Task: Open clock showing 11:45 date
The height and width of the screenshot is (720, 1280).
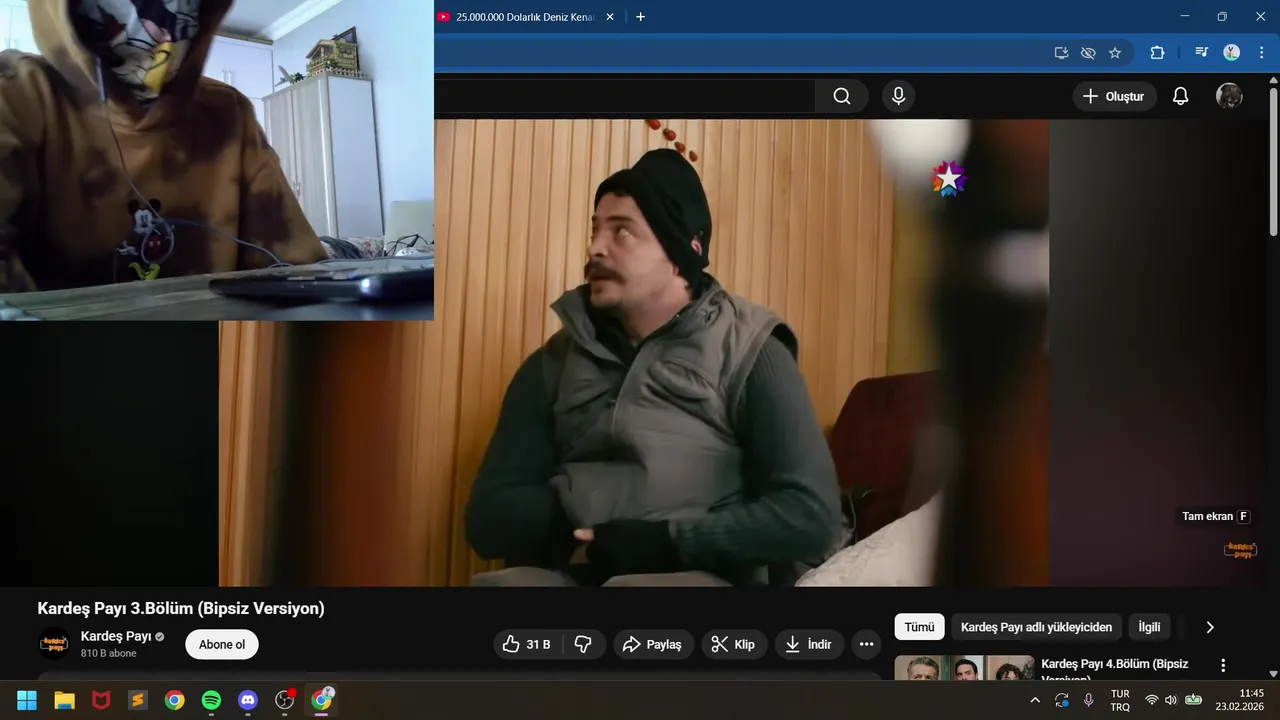Action: (x=1239, y=700)
